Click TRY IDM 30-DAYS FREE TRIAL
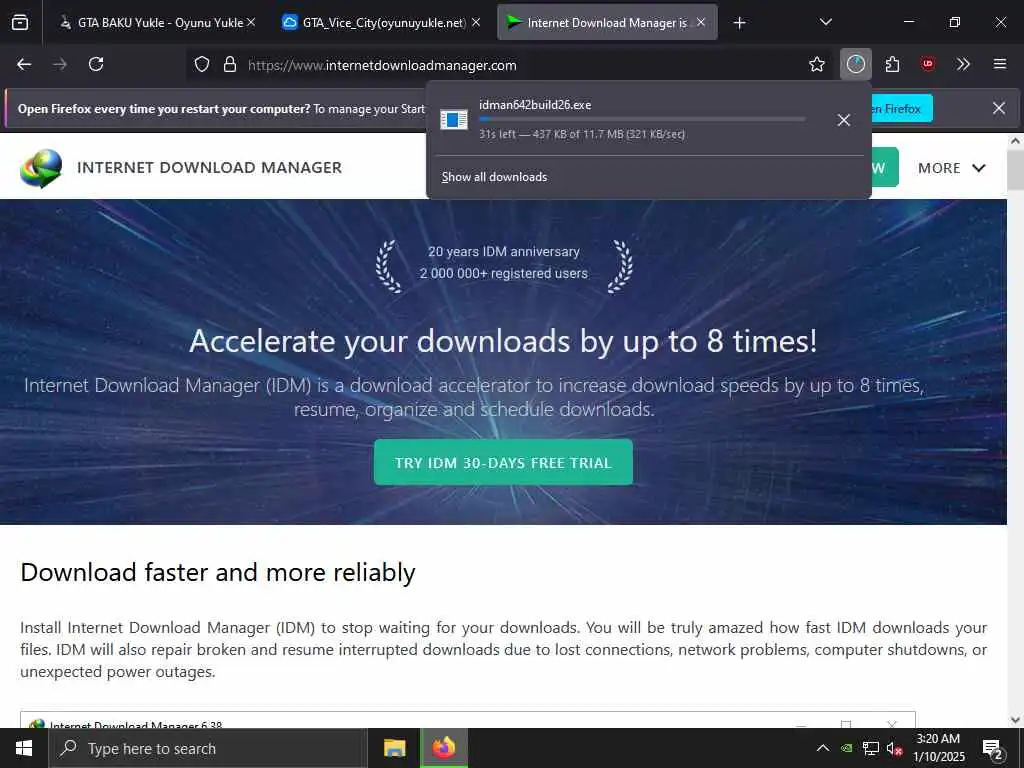The image size is (1024, 768). pos(504,462)
